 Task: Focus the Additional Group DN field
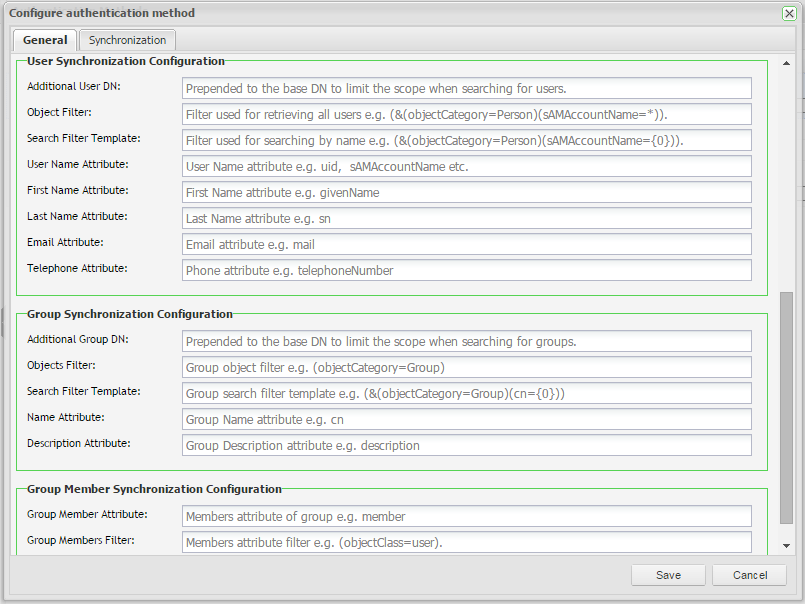[x=466, y=341]
